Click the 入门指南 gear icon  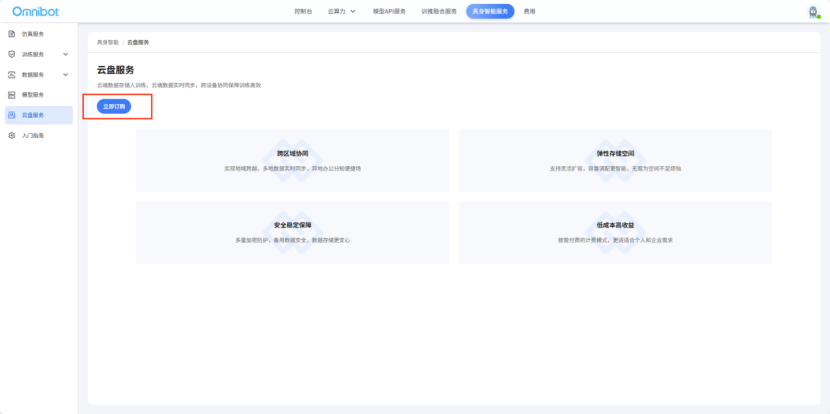coord(11,135)
